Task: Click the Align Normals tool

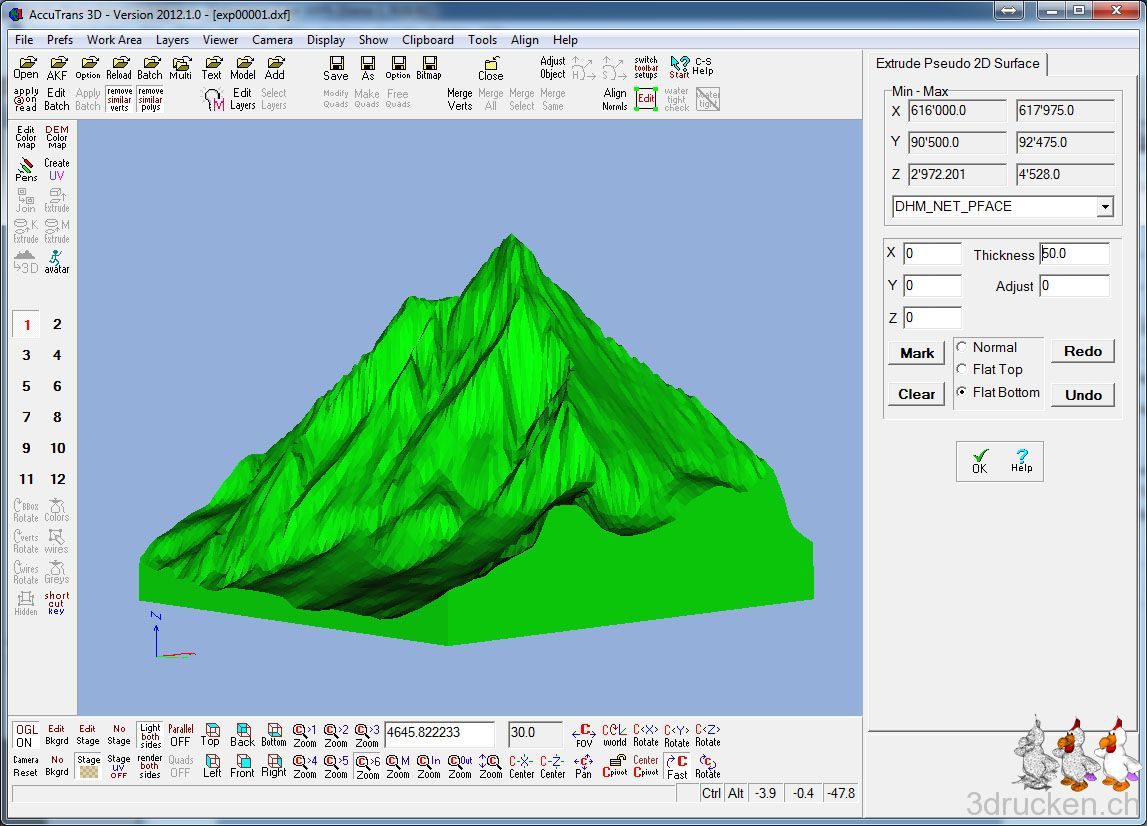Action: 614,99
